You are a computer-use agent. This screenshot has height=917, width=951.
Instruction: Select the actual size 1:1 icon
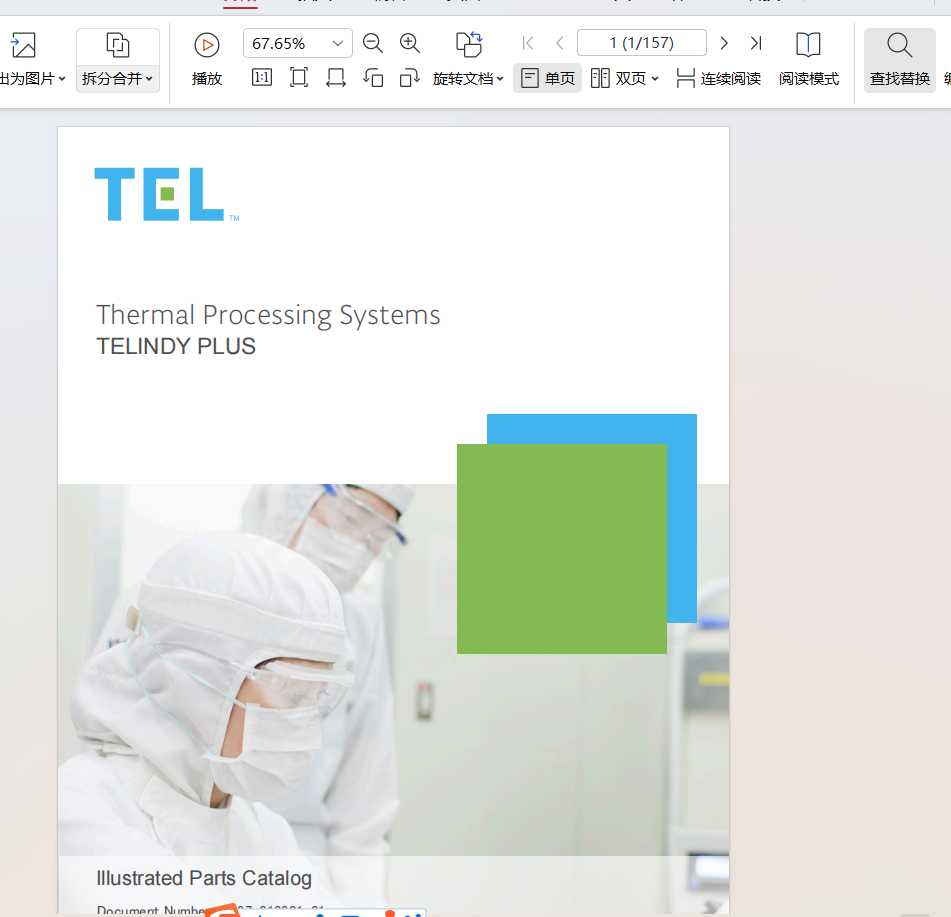click(262, 78)
